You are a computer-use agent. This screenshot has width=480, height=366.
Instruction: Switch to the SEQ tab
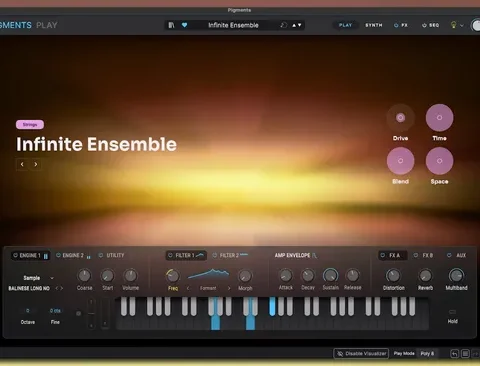(x=430, y=25)
